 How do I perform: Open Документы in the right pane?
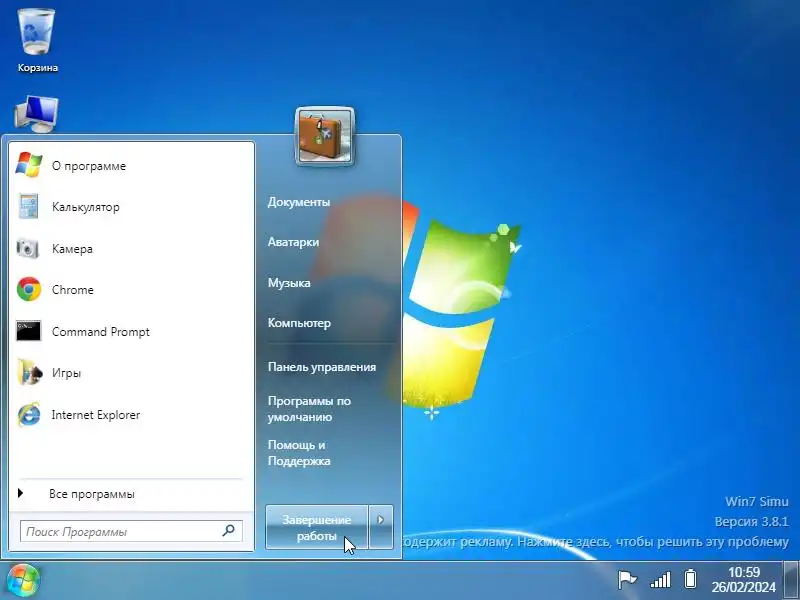coord(299,202)
